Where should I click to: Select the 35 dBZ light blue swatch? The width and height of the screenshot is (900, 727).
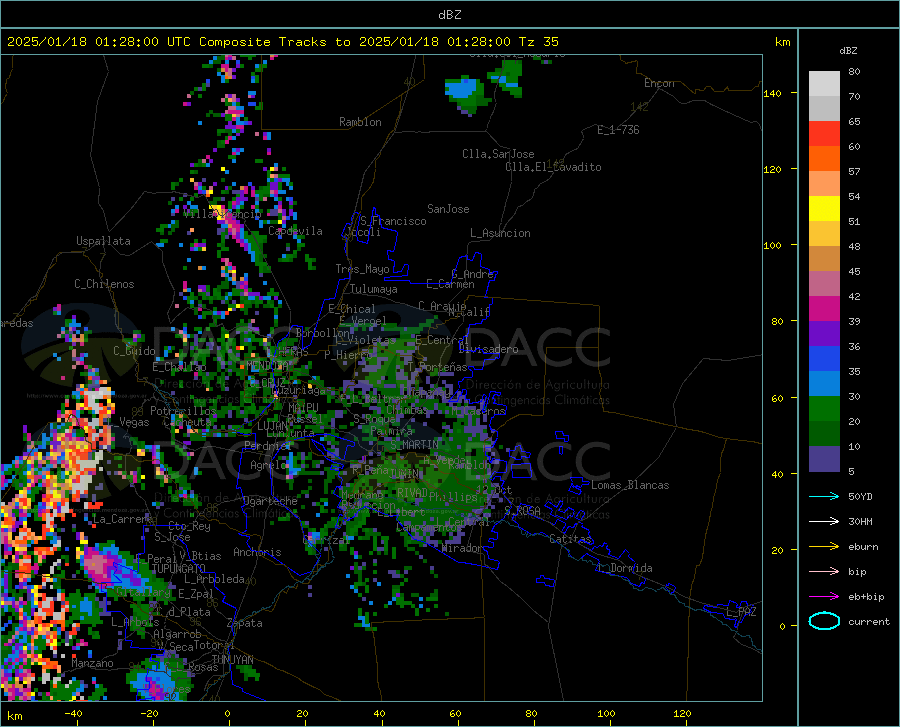(x=824, y=384)
